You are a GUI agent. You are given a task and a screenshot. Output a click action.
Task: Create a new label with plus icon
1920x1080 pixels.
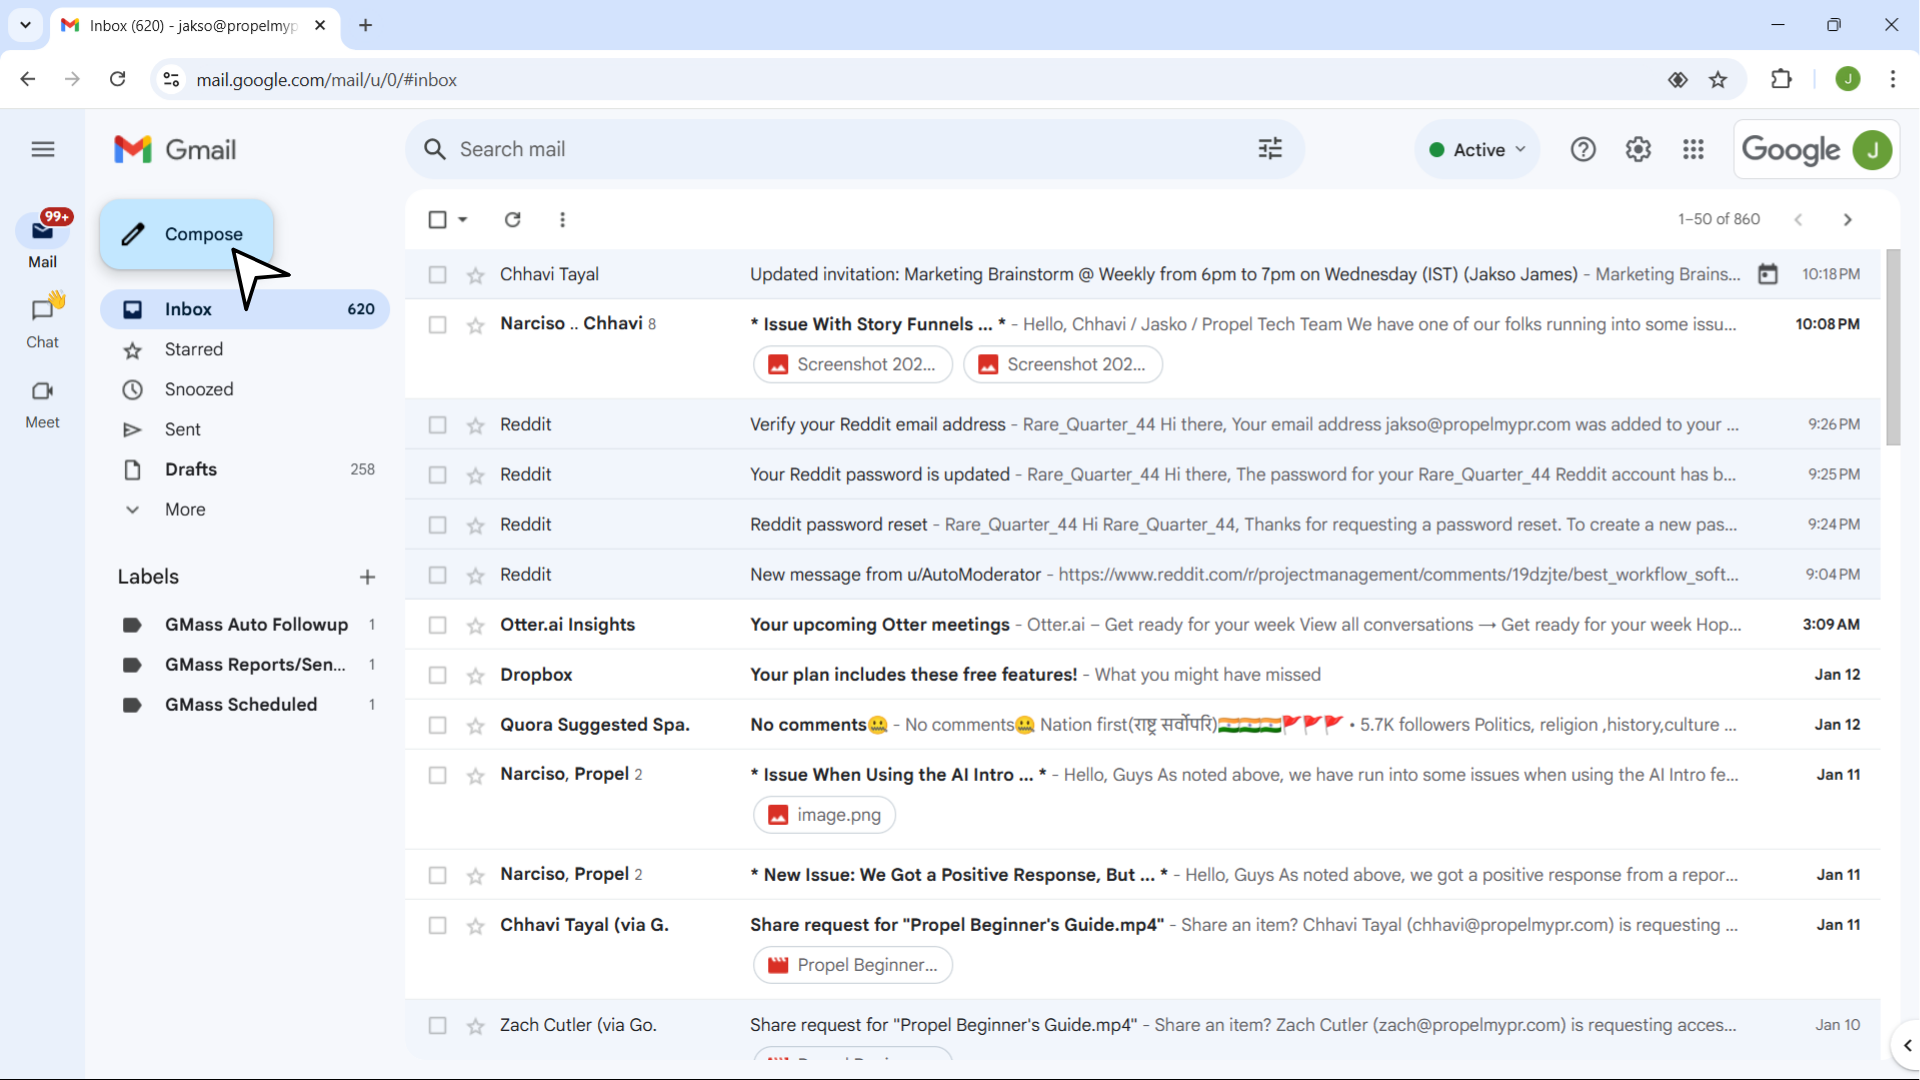point(367,577)
